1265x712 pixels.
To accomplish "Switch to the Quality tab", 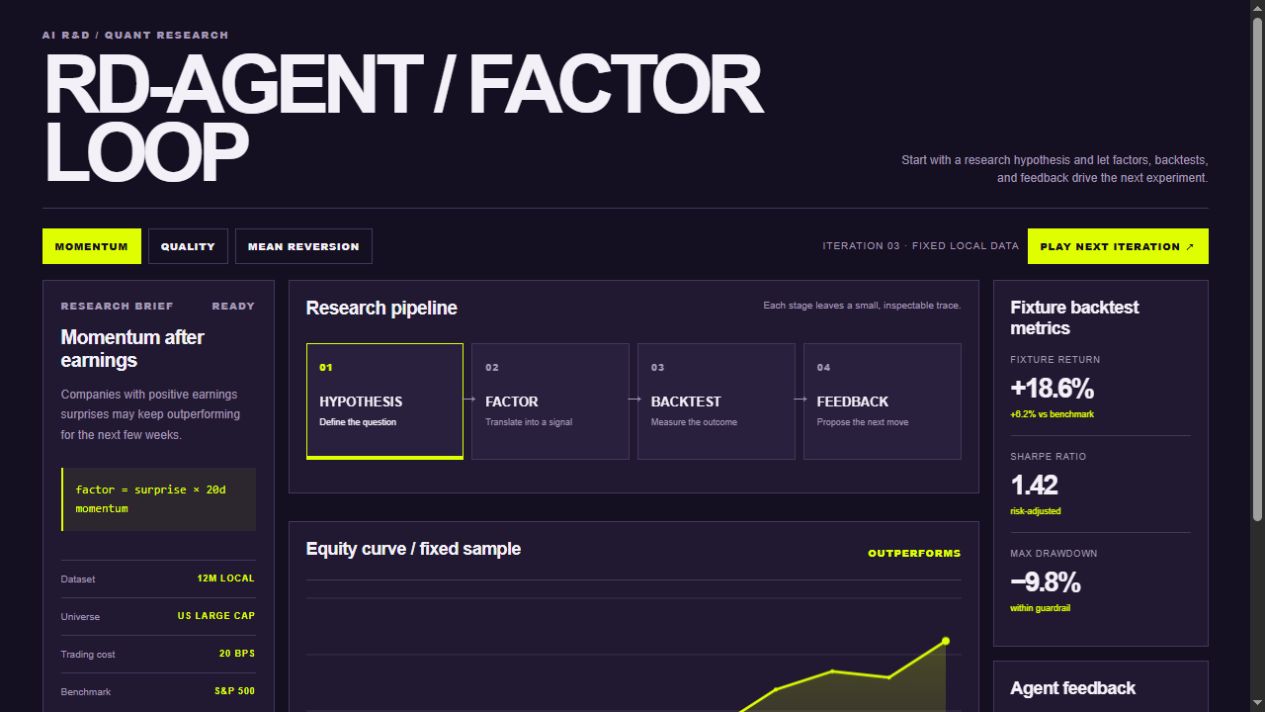I will click(x=188, y=246).
